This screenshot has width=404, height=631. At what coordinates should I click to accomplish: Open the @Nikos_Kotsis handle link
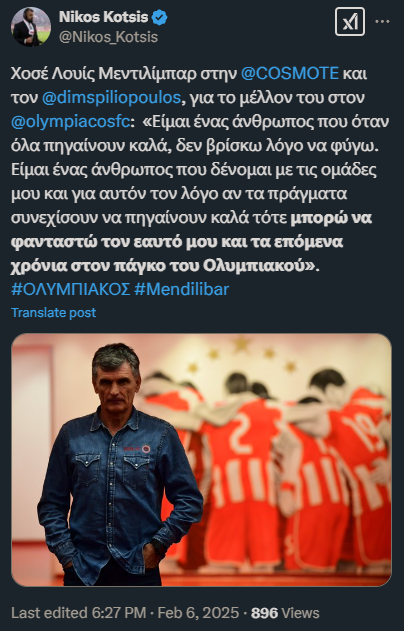(x=108, y=37)
